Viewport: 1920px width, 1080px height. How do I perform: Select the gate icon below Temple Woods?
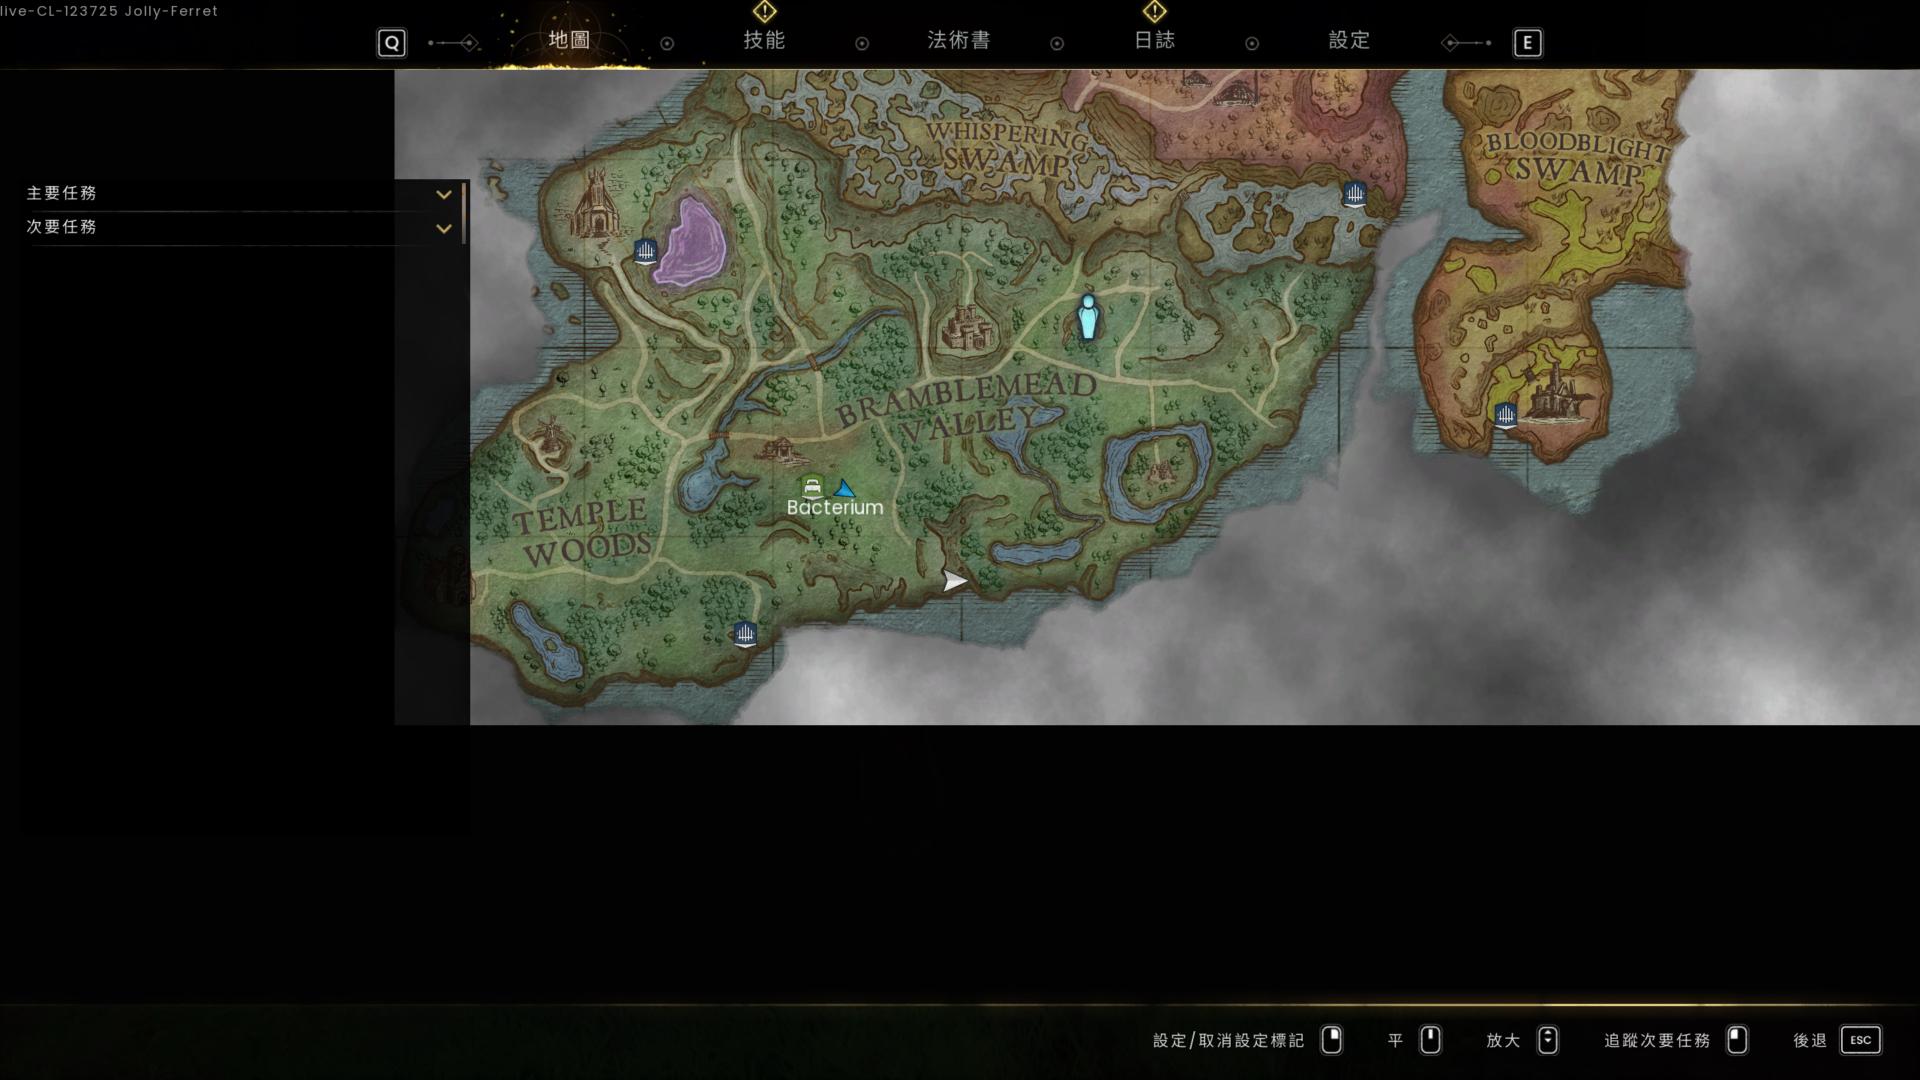coord(744,633)
